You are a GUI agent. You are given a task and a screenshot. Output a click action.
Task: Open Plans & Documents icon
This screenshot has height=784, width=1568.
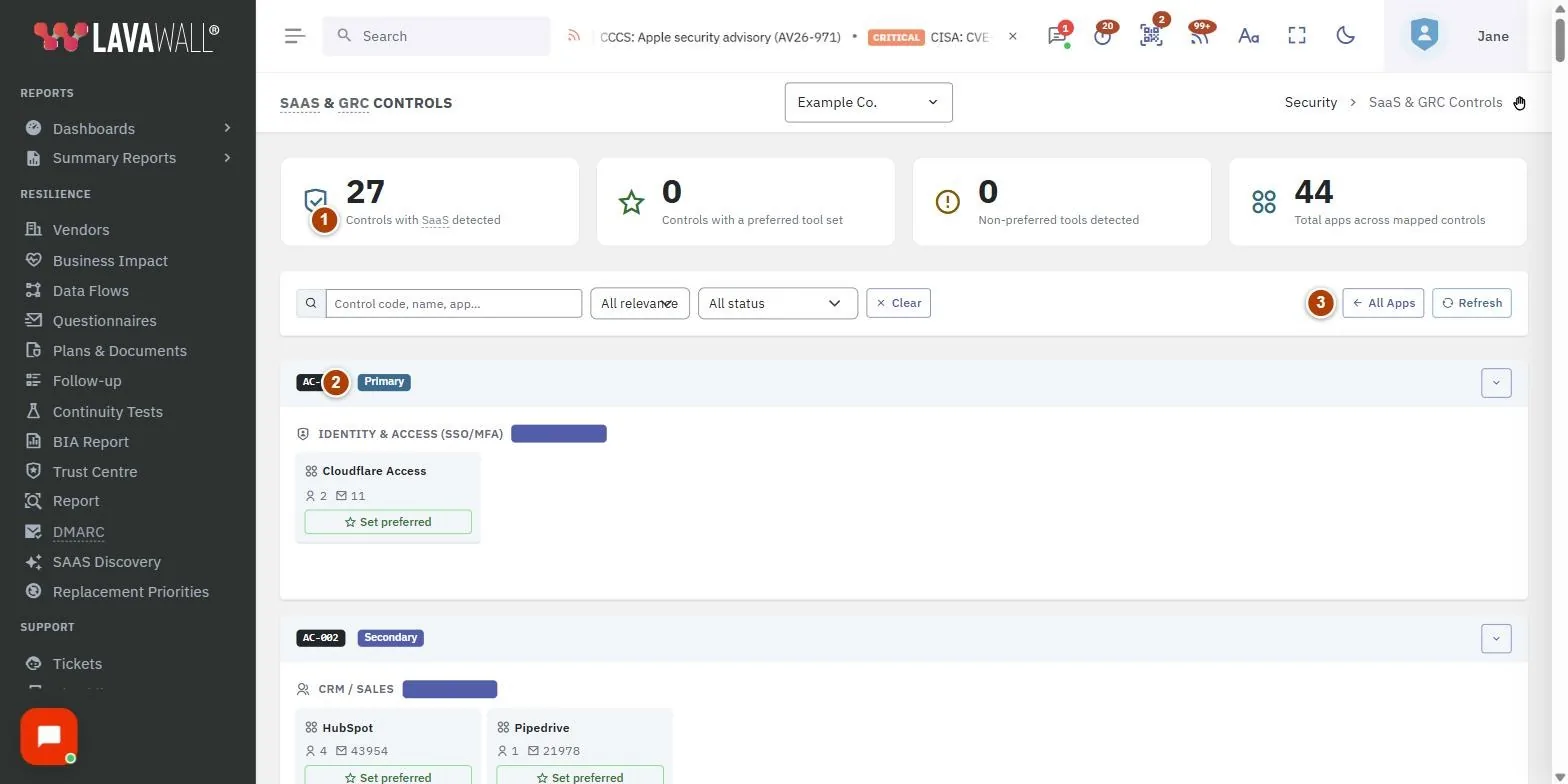click(x=33, y=351)
